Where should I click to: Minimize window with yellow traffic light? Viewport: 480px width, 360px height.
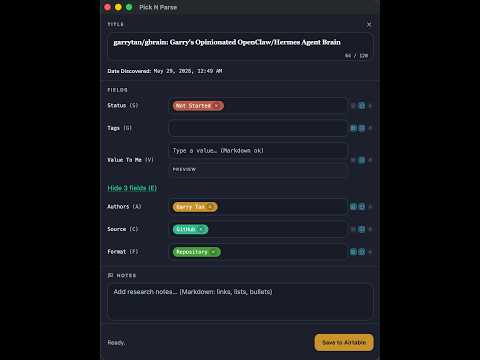point(118,7)
